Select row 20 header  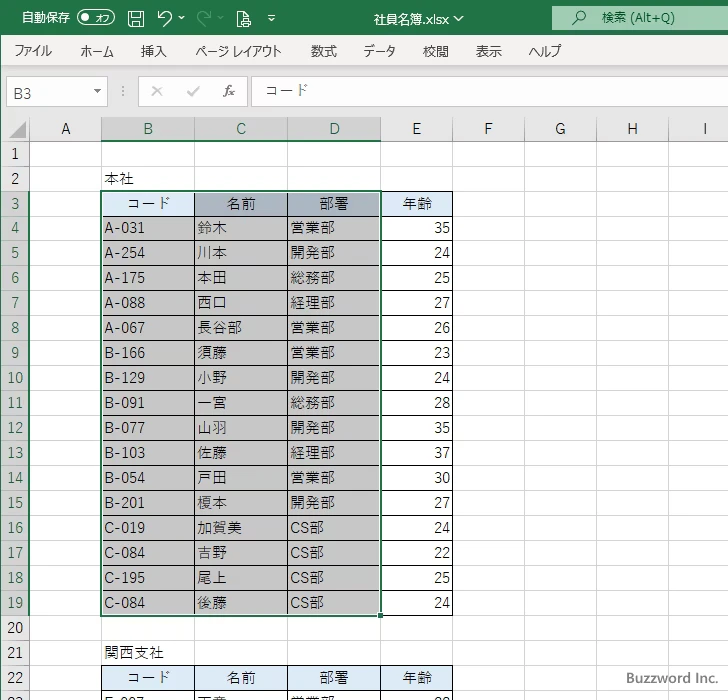[x=15, y=628]
